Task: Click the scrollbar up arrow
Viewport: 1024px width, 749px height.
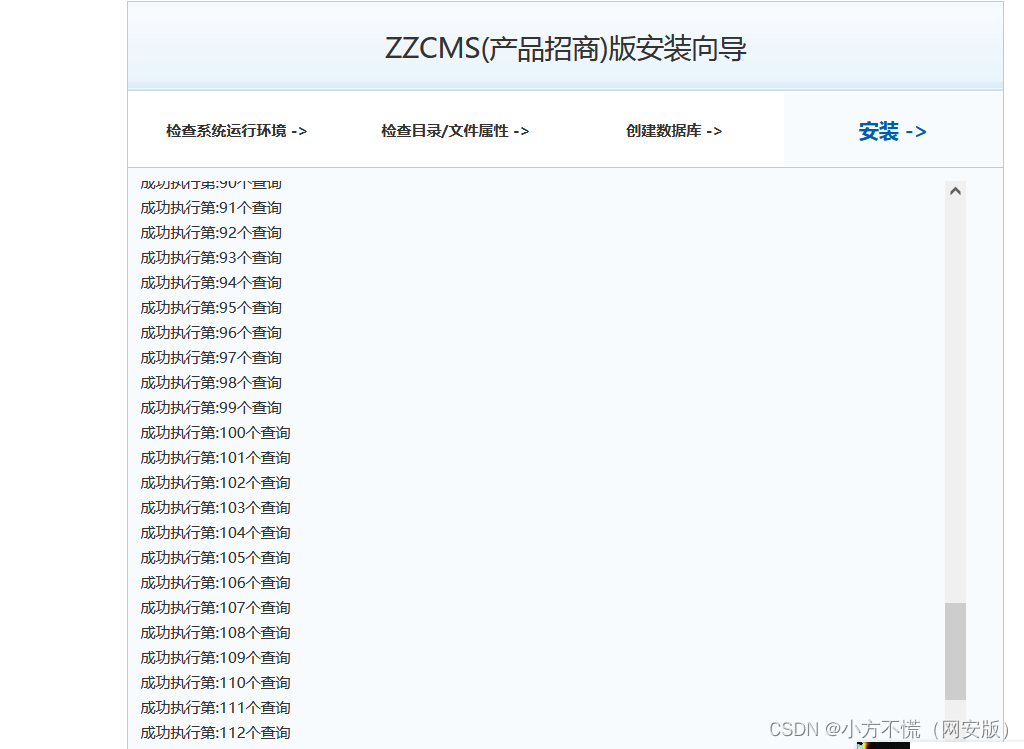Action: coord(956,190)
